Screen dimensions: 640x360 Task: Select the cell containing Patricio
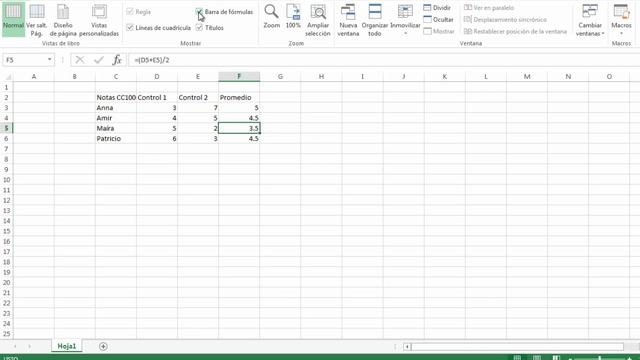pyautogui.click(x=116, y=139)
